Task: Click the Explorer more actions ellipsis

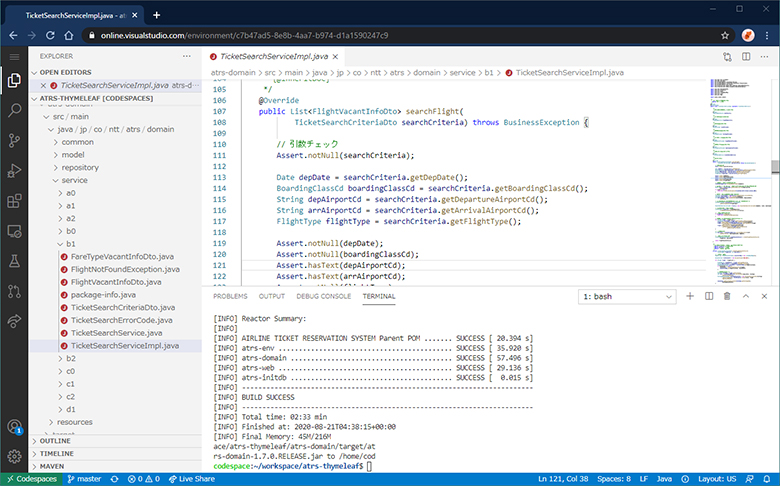Action: (x=187, y=56)
